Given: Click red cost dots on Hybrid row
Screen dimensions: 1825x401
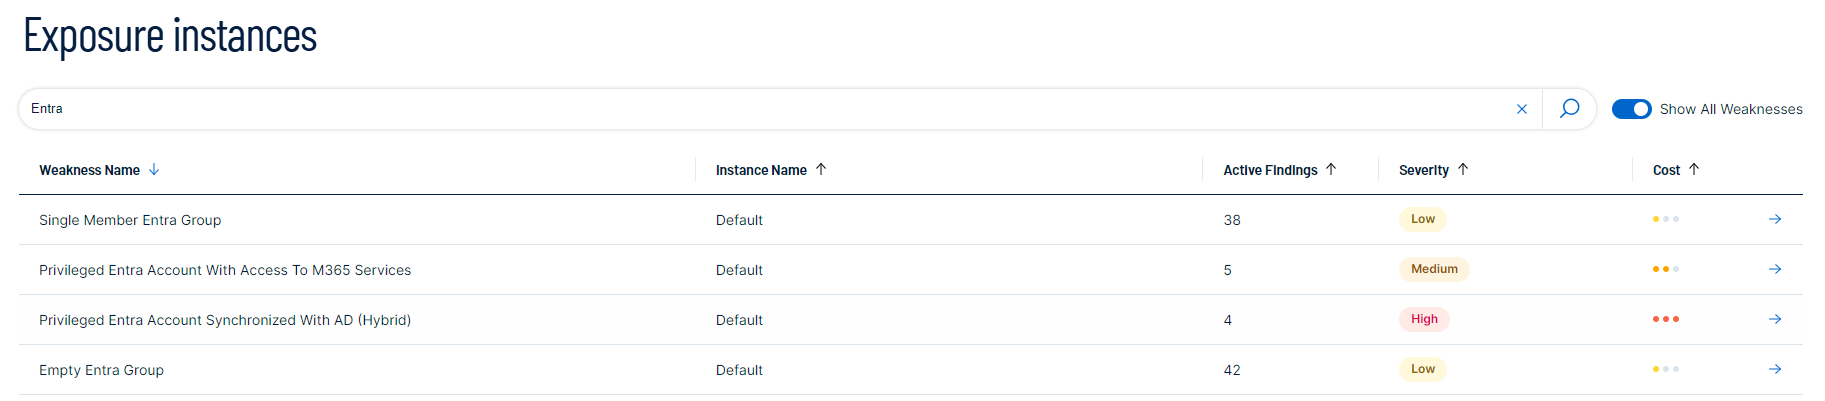Looking at the screenshot, I should pyautogui.click(x=1666, y=319).
